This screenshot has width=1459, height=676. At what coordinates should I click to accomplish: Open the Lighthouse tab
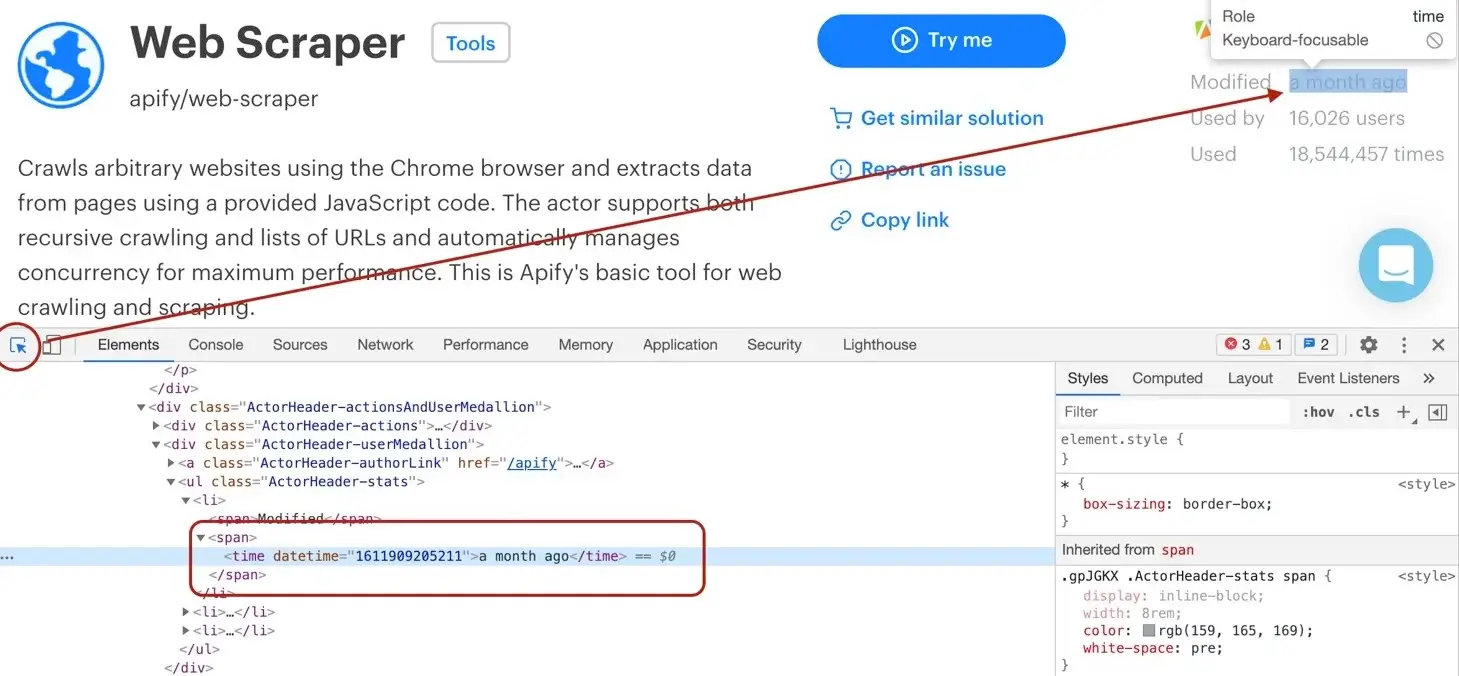coord(880,345)
